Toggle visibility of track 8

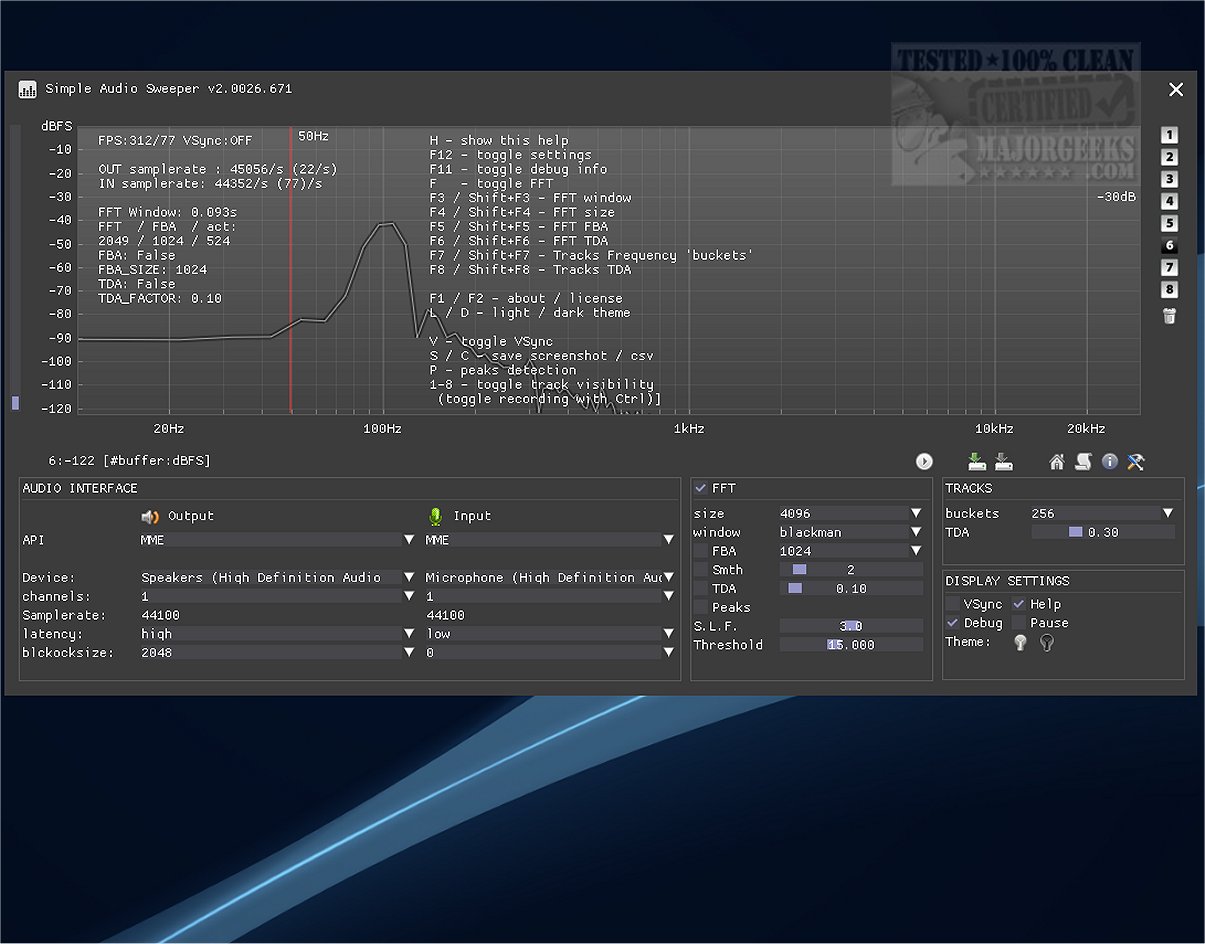[1169, 290]
